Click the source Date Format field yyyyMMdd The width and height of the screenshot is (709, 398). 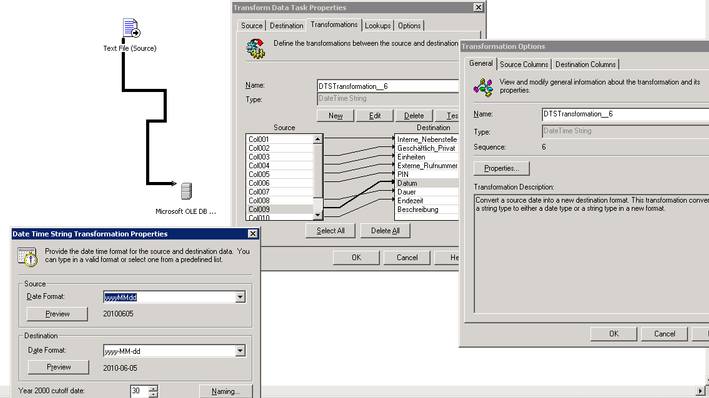coord(170,297)
